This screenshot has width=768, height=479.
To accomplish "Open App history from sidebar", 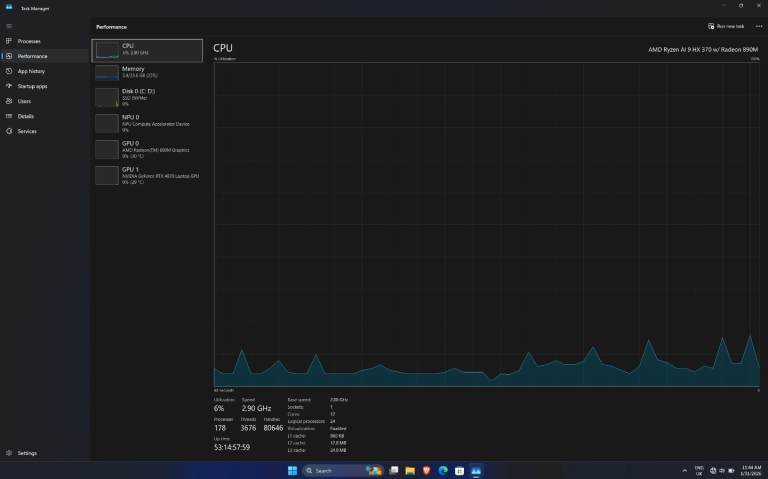I will click(x=31, y=71).
